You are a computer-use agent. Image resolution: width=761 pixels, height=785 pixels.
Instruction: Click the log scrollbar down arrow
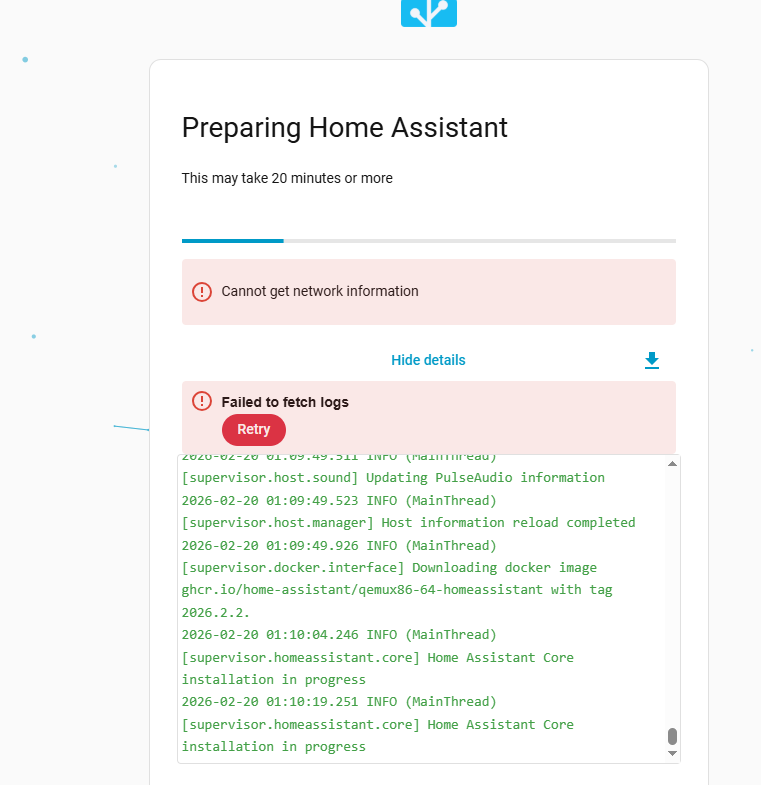672,753
